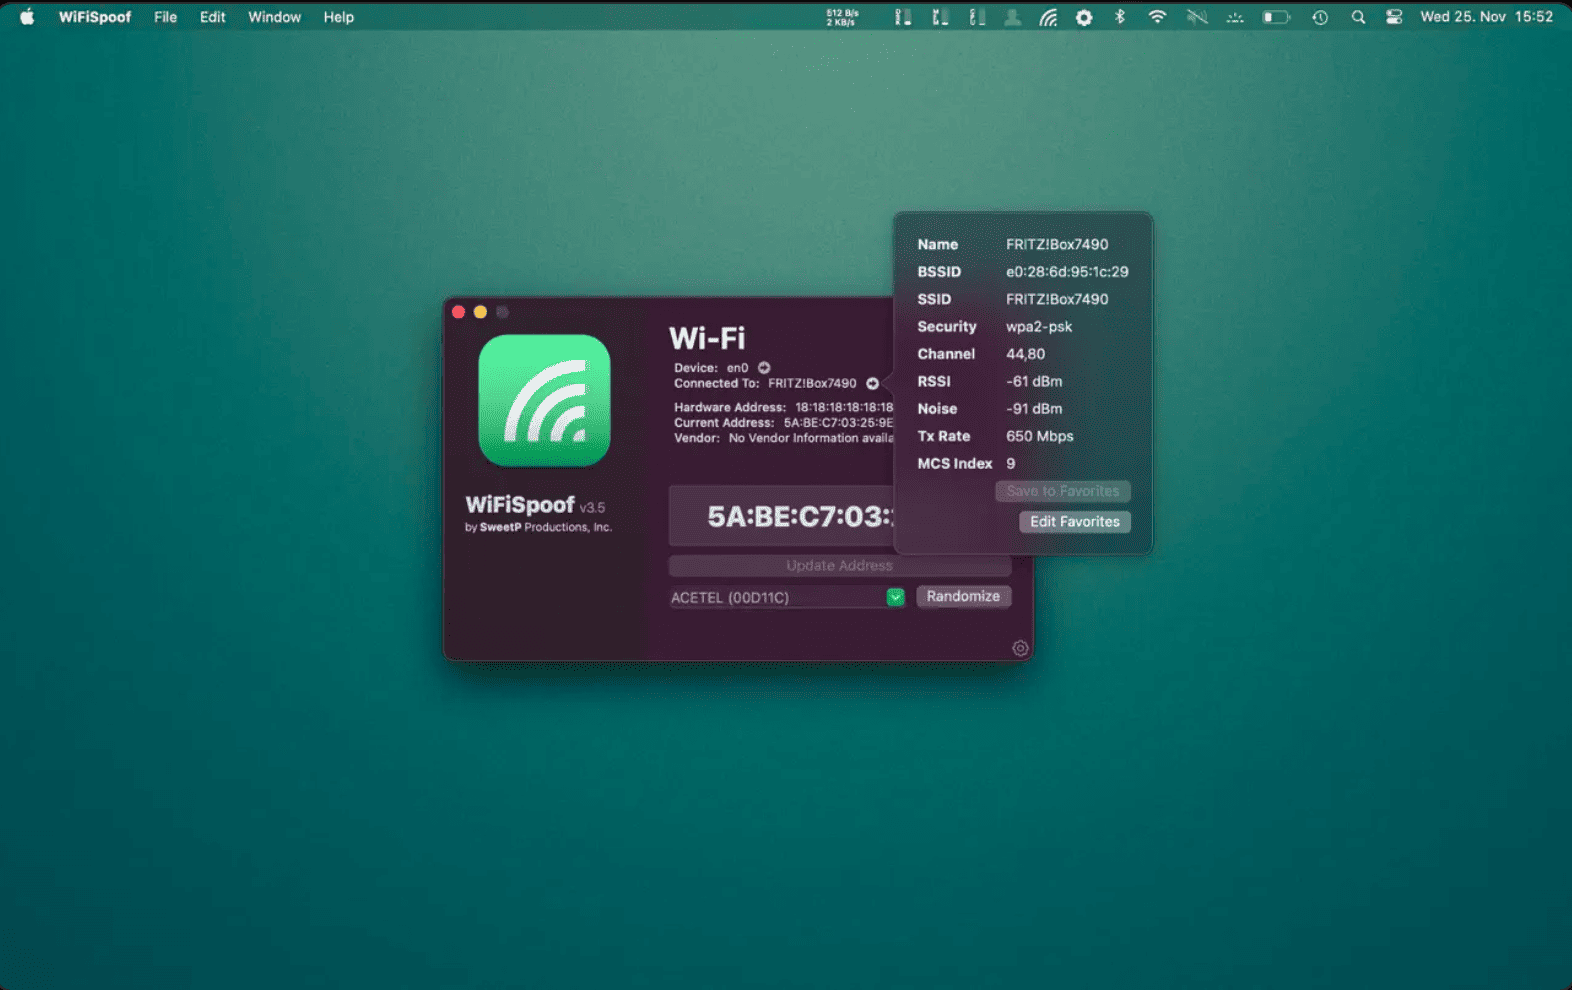Click the RSSI value -61 dBm

[x=1034, y=381]
